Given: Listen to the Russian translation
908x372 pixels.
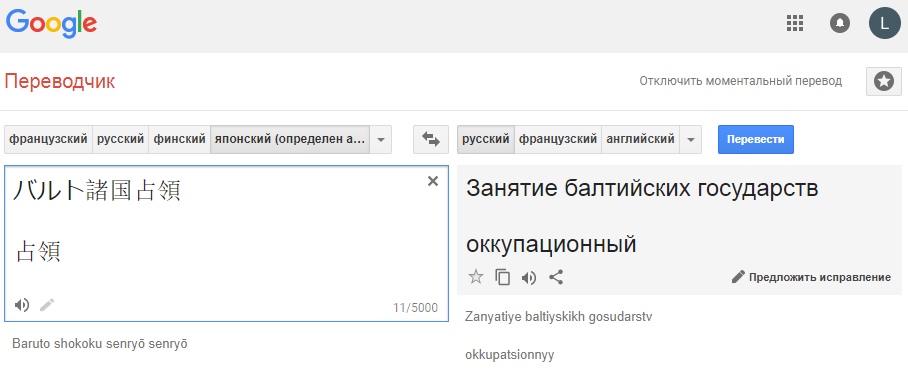Looking at the screenshot, I should (529, 278).
